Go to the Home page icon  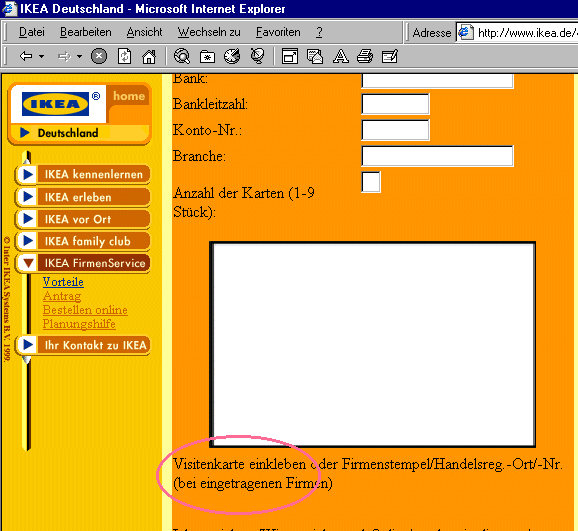[x=149, y=56]
